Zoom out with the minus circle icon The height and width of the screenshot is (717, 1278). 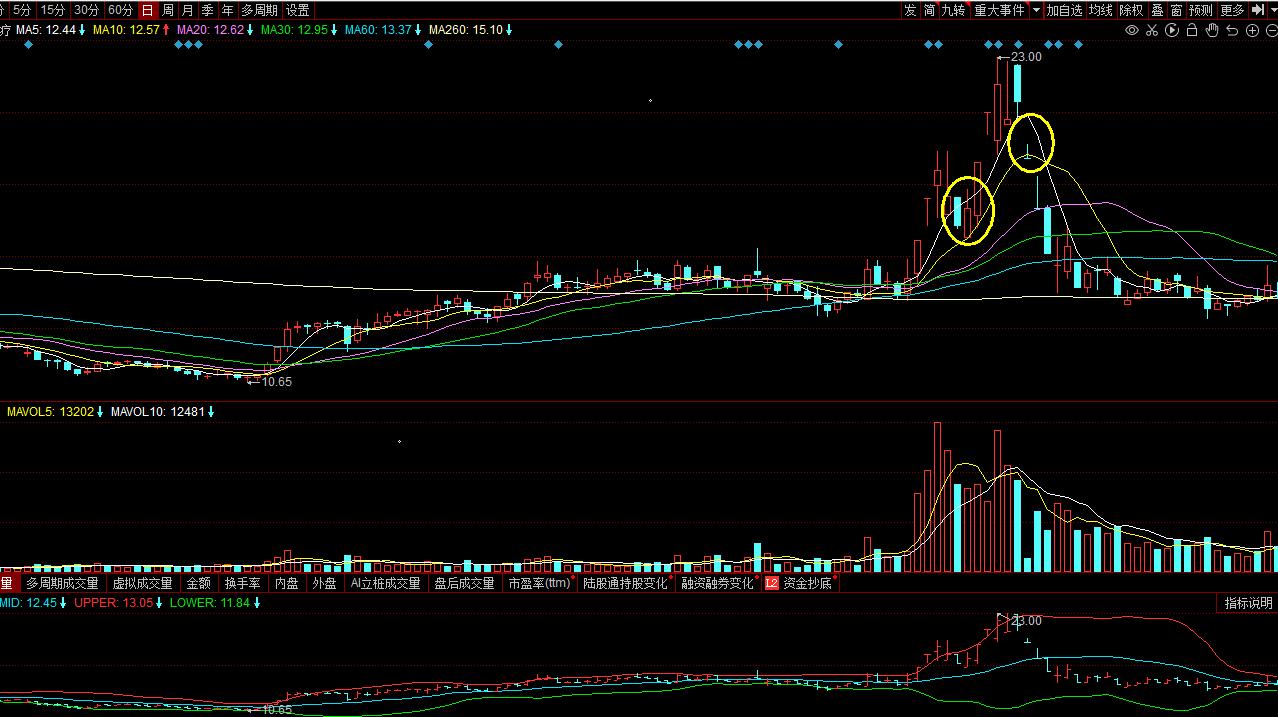click(x=1270, y=30)
